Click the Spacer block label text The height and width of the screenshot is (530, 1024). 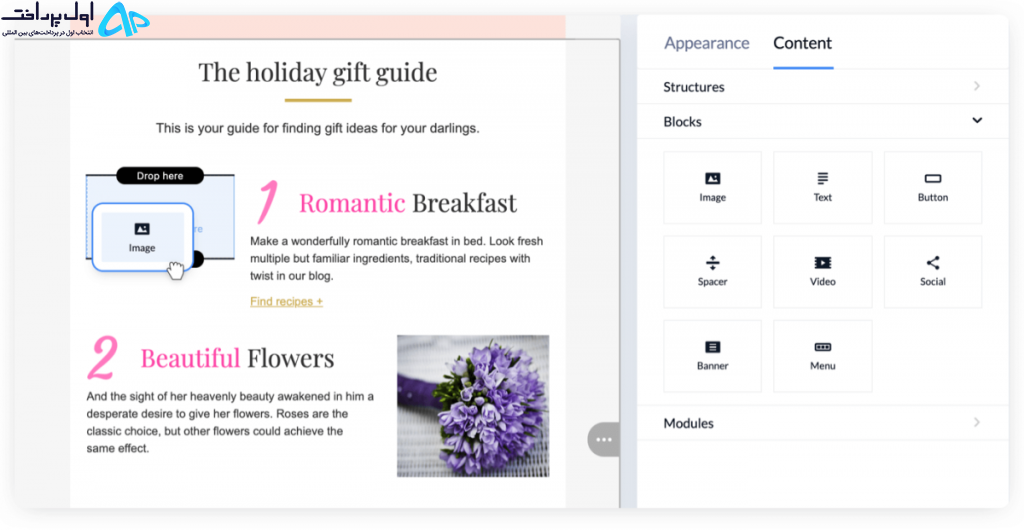[x=712, y=282]
